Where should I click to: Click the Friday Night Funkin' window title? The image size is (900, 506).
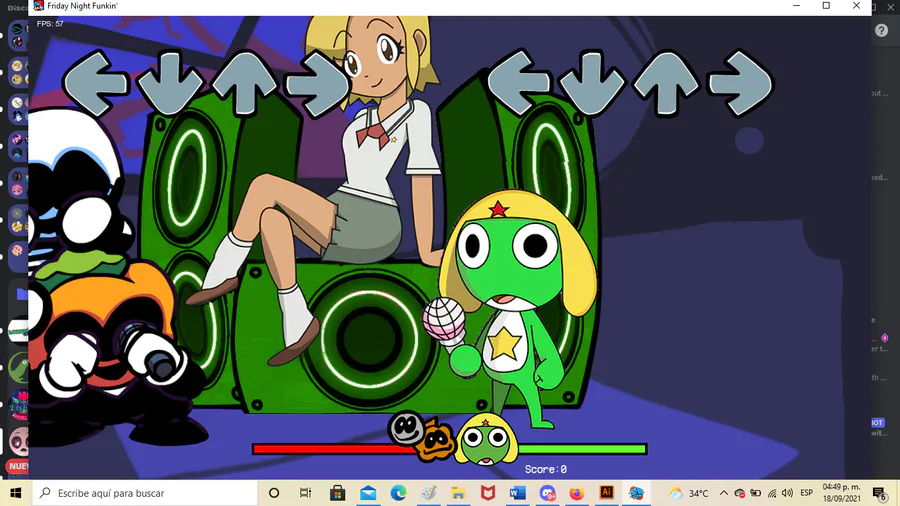click(x=82, y=6)
